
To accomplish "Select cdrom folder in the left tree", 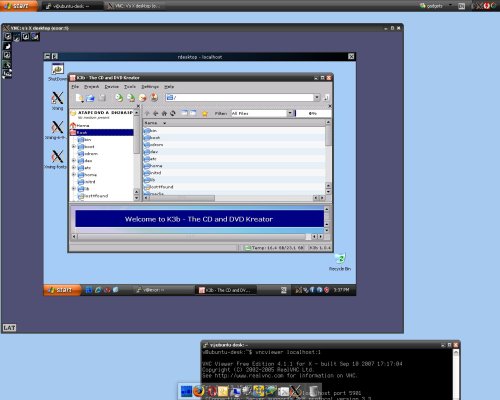I will tap(87, 154).
